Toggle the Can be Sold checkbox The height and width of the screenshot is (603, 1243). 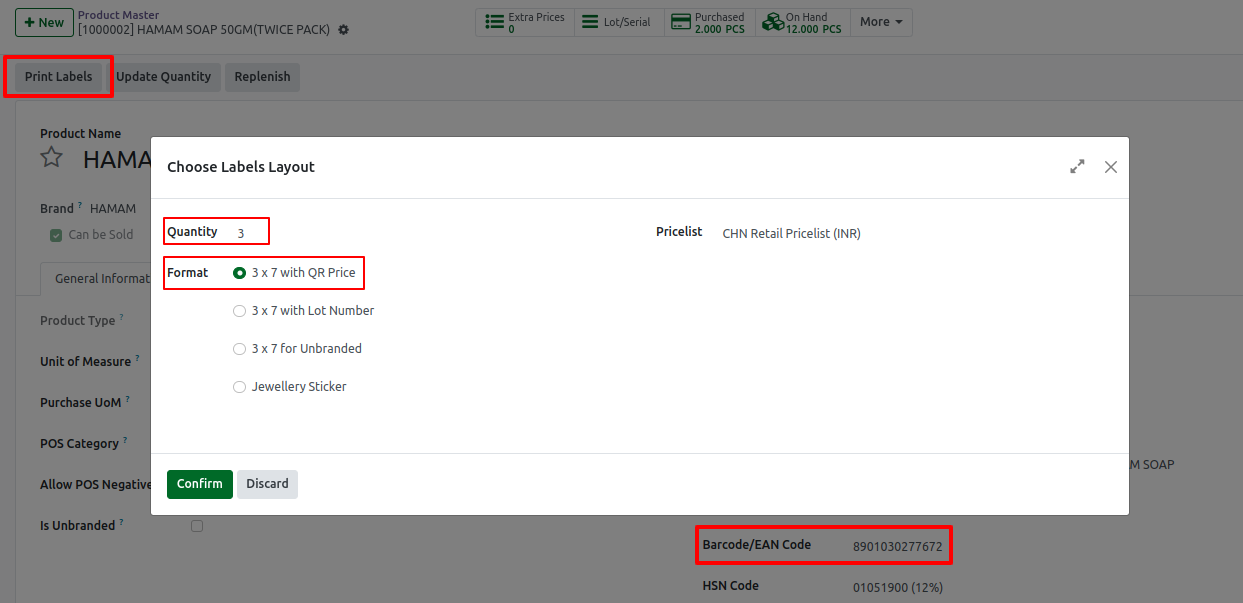click(x=56, y=235)
